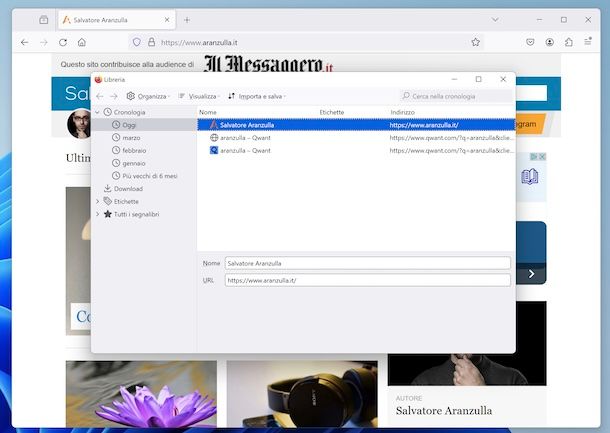
Task: Click the Sony headphones article thumbnail
Action: 302,394
